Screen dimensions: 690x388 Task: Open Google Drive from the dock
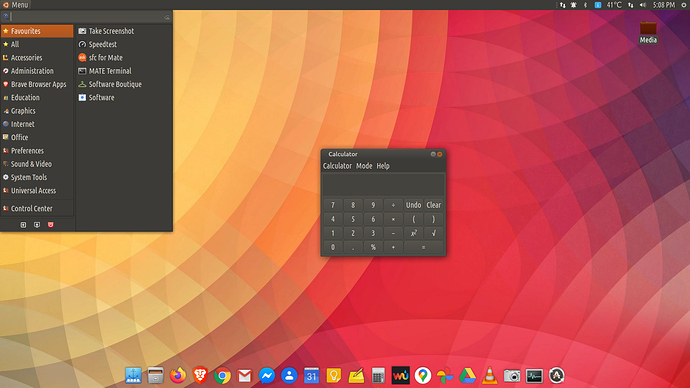(x=467, y=375)
